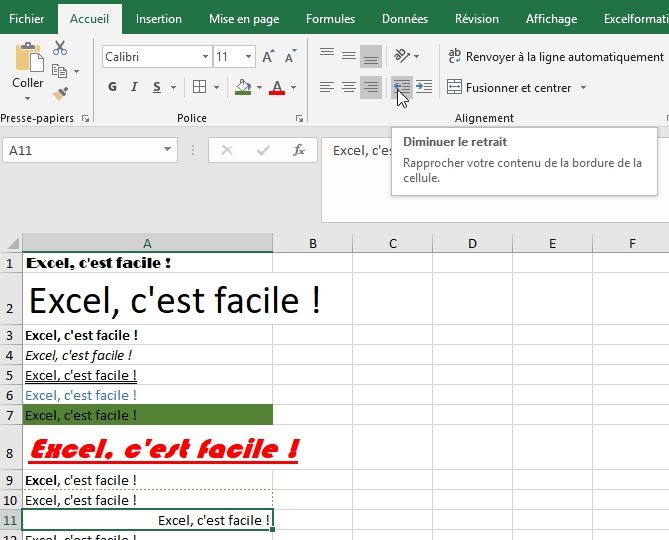Open the Name Box A11 dropdown arrow
Viewport: 669px width, 540px height.
pos(167,149)
